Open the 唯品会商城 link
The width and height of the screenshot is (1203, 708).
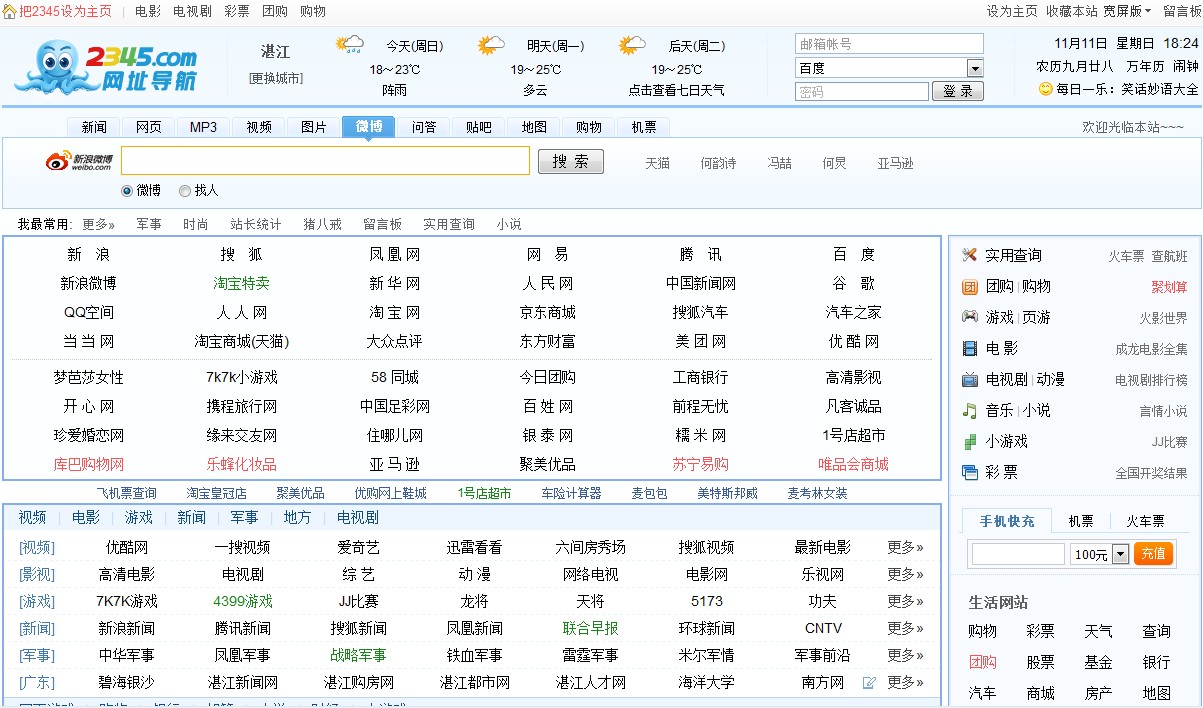[853, 464]
